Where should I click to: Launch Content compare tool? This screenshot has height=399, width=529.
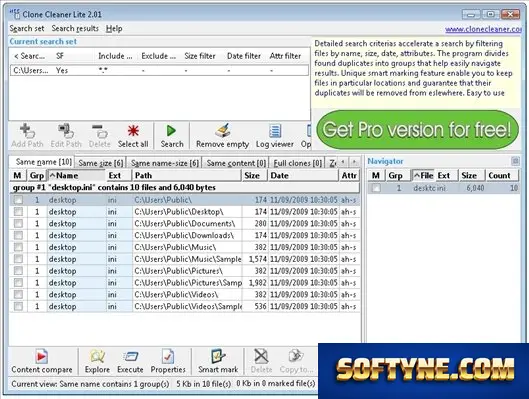pos(42,362)
